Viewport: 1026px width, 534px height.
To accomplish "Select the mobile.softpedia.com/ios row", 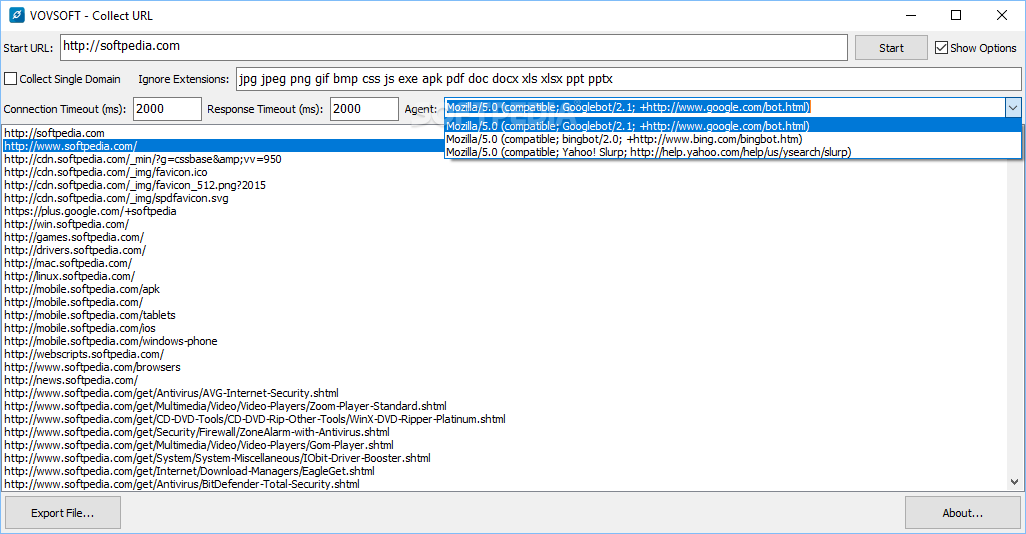I will [504, 329].
